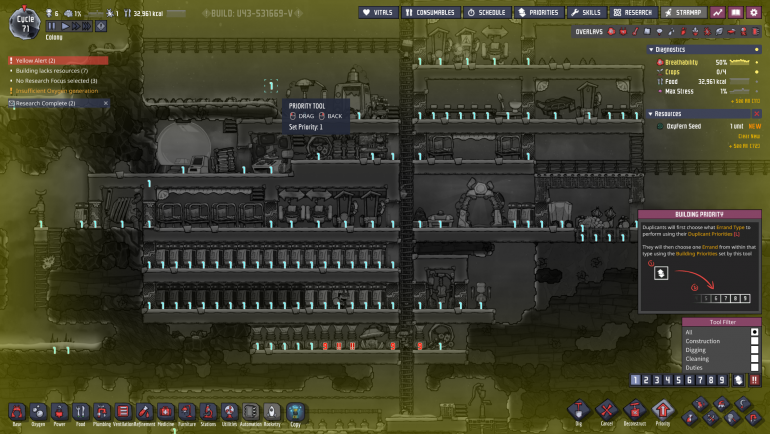The image size is (770, 434).
Task: Select the Deconstruct tool
Action: pyautogui.click(x=635, y=410)
